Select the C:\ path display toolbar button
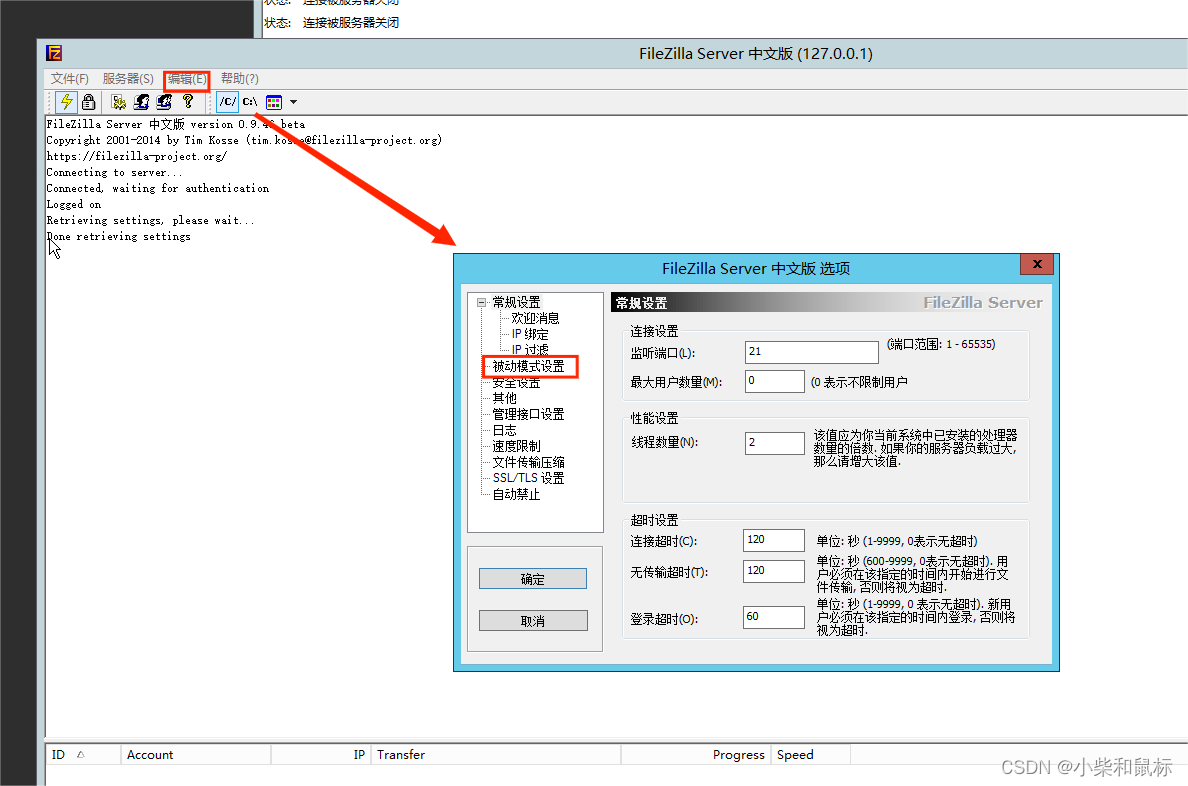Image resolution: width=1188 pixels, height=786 pixels. tap(250, 102)
